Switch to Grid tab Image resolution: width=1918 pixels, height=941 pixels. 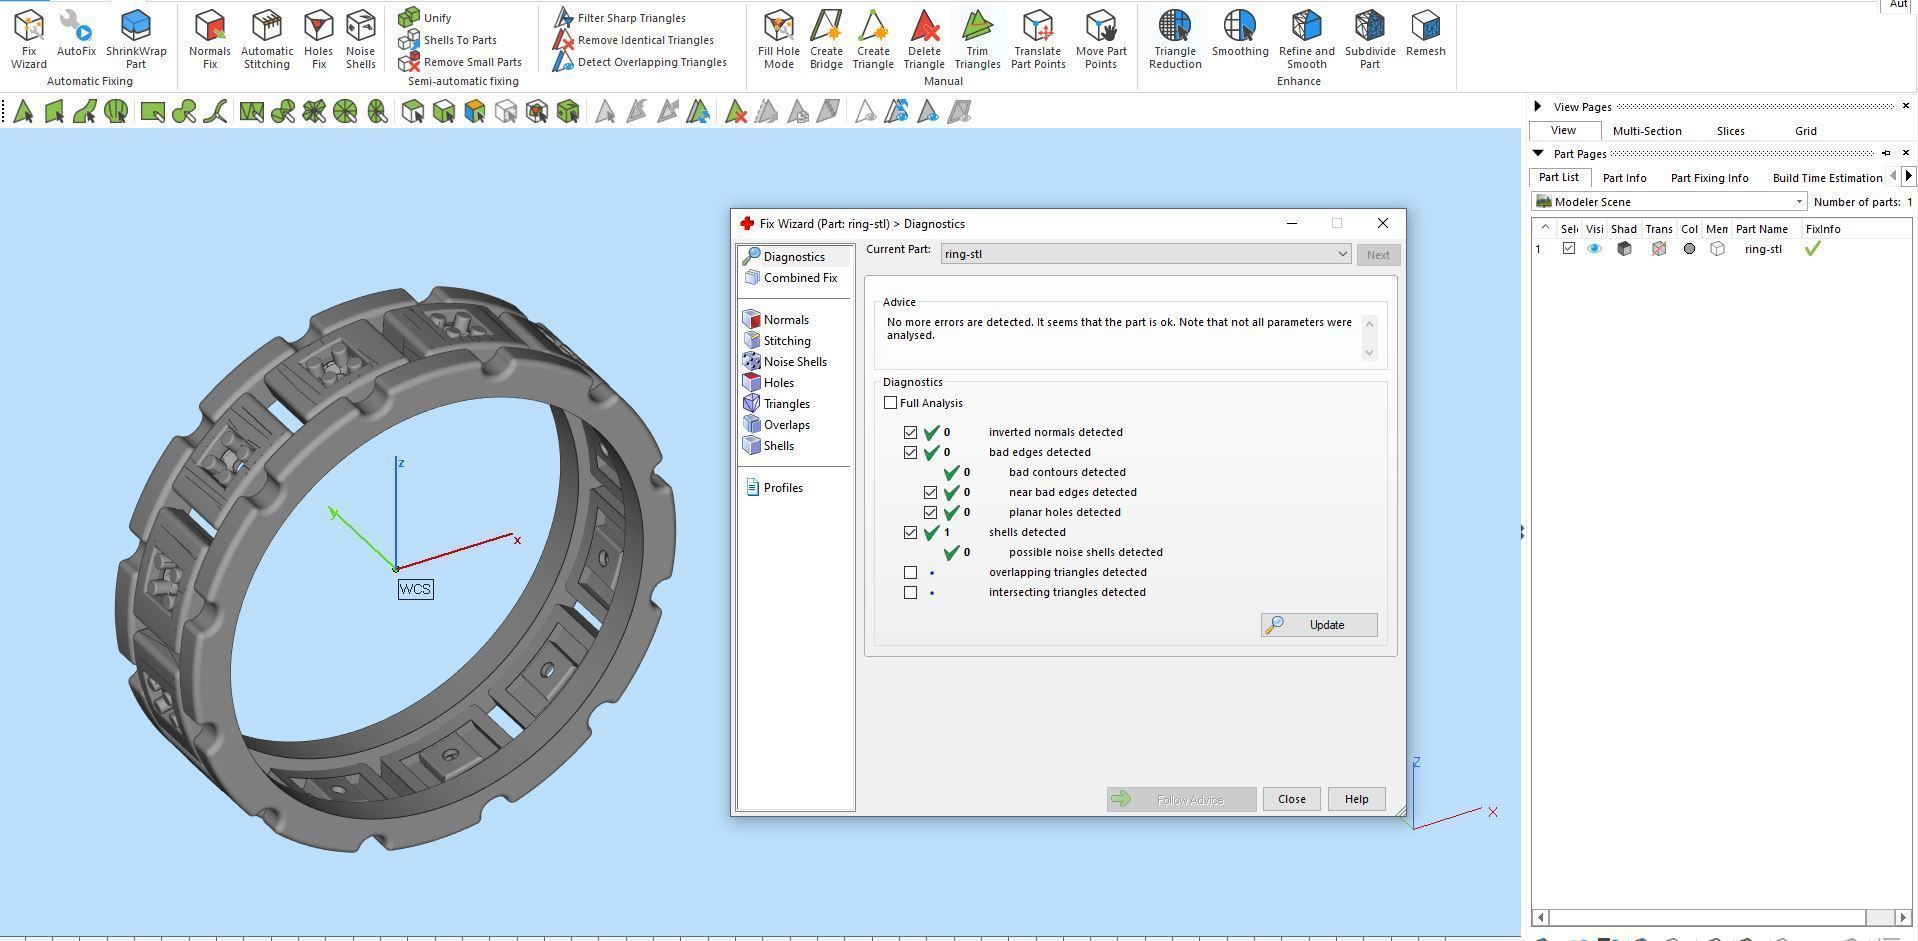point(1805,131)
